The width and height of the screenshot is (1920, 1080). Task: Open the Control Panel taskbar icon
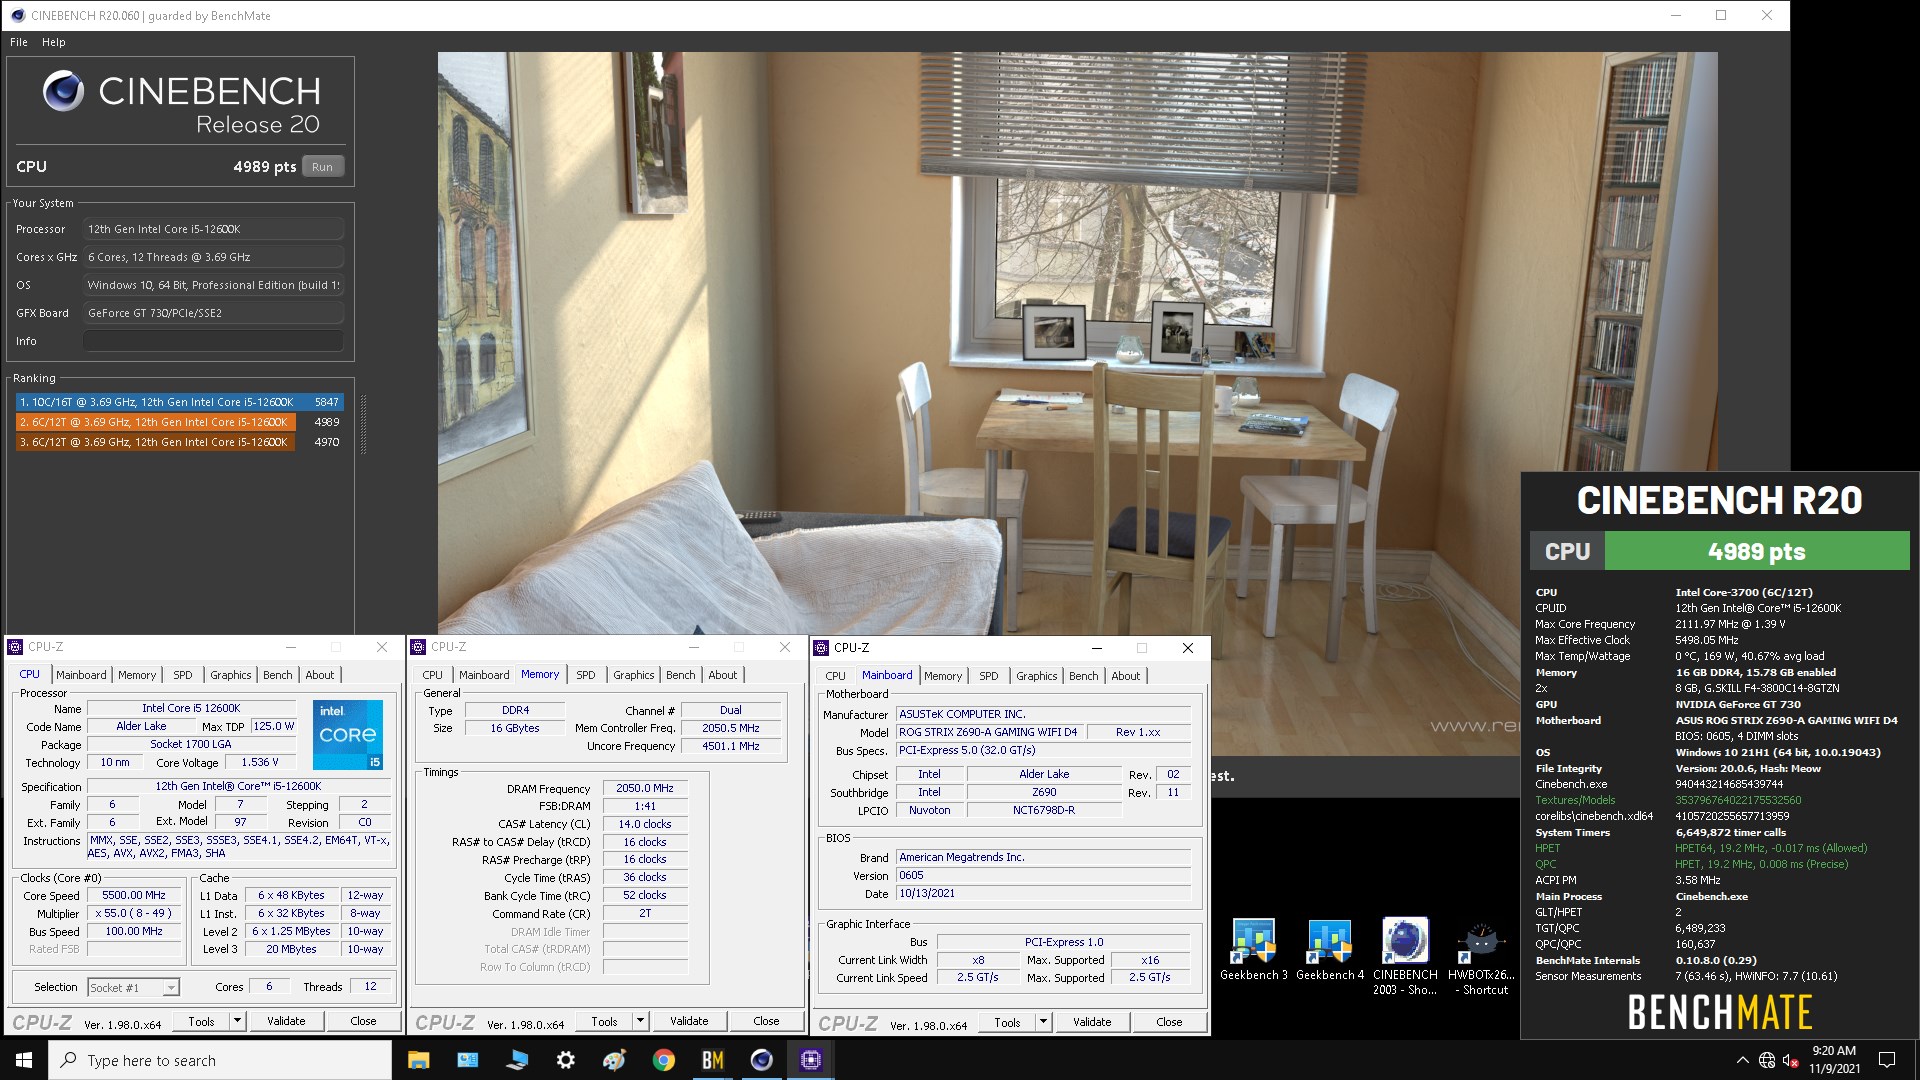coord(468,1060)
